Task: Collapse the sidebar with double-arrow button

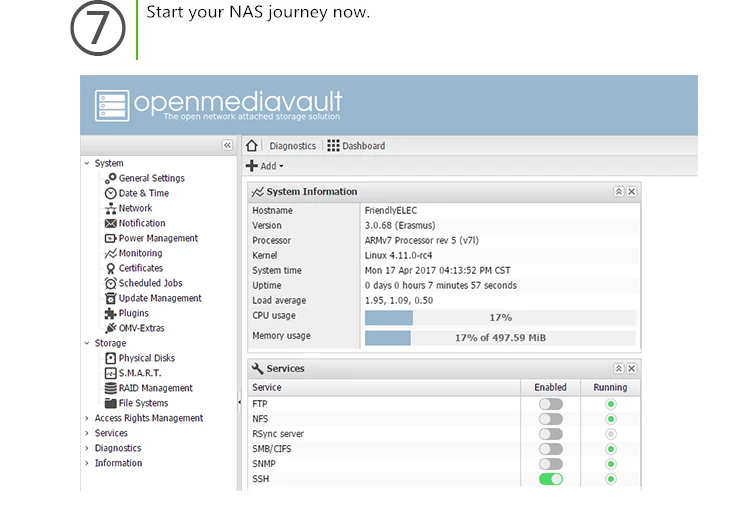Action: (x=227, y=145)
